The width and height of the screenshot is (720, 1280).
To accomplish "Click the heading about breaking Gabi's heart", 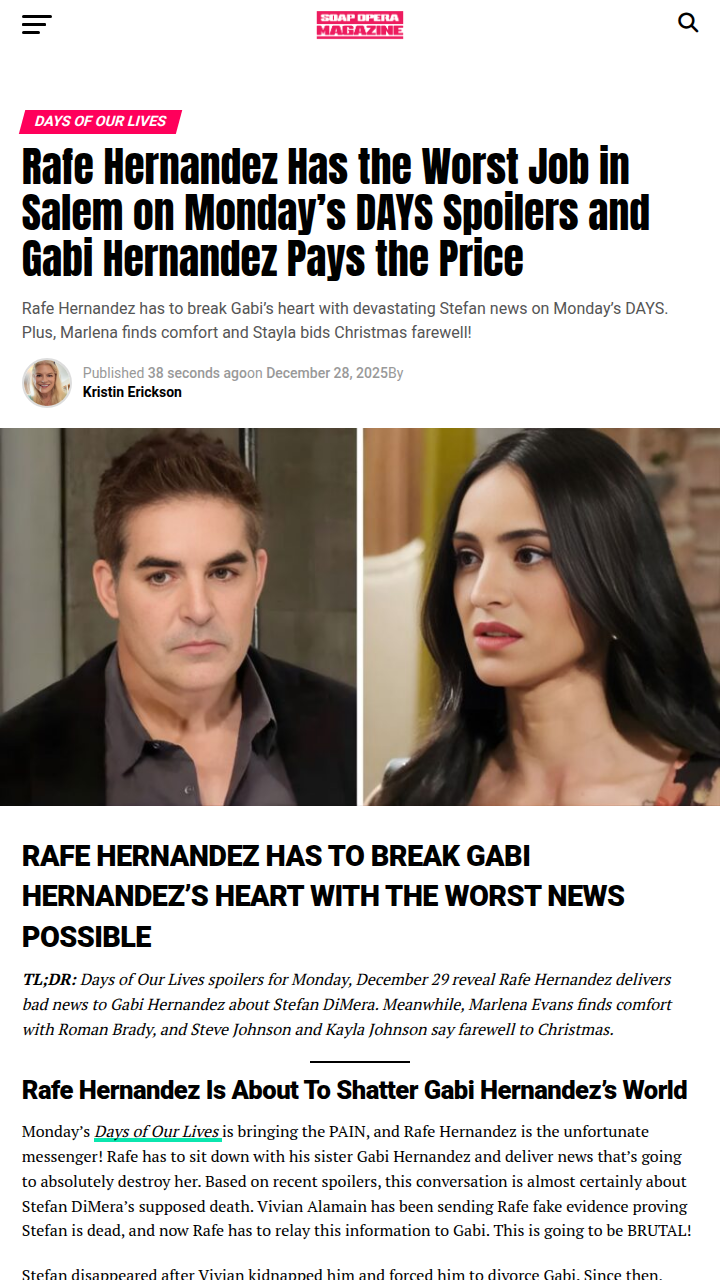I will 324,896.
